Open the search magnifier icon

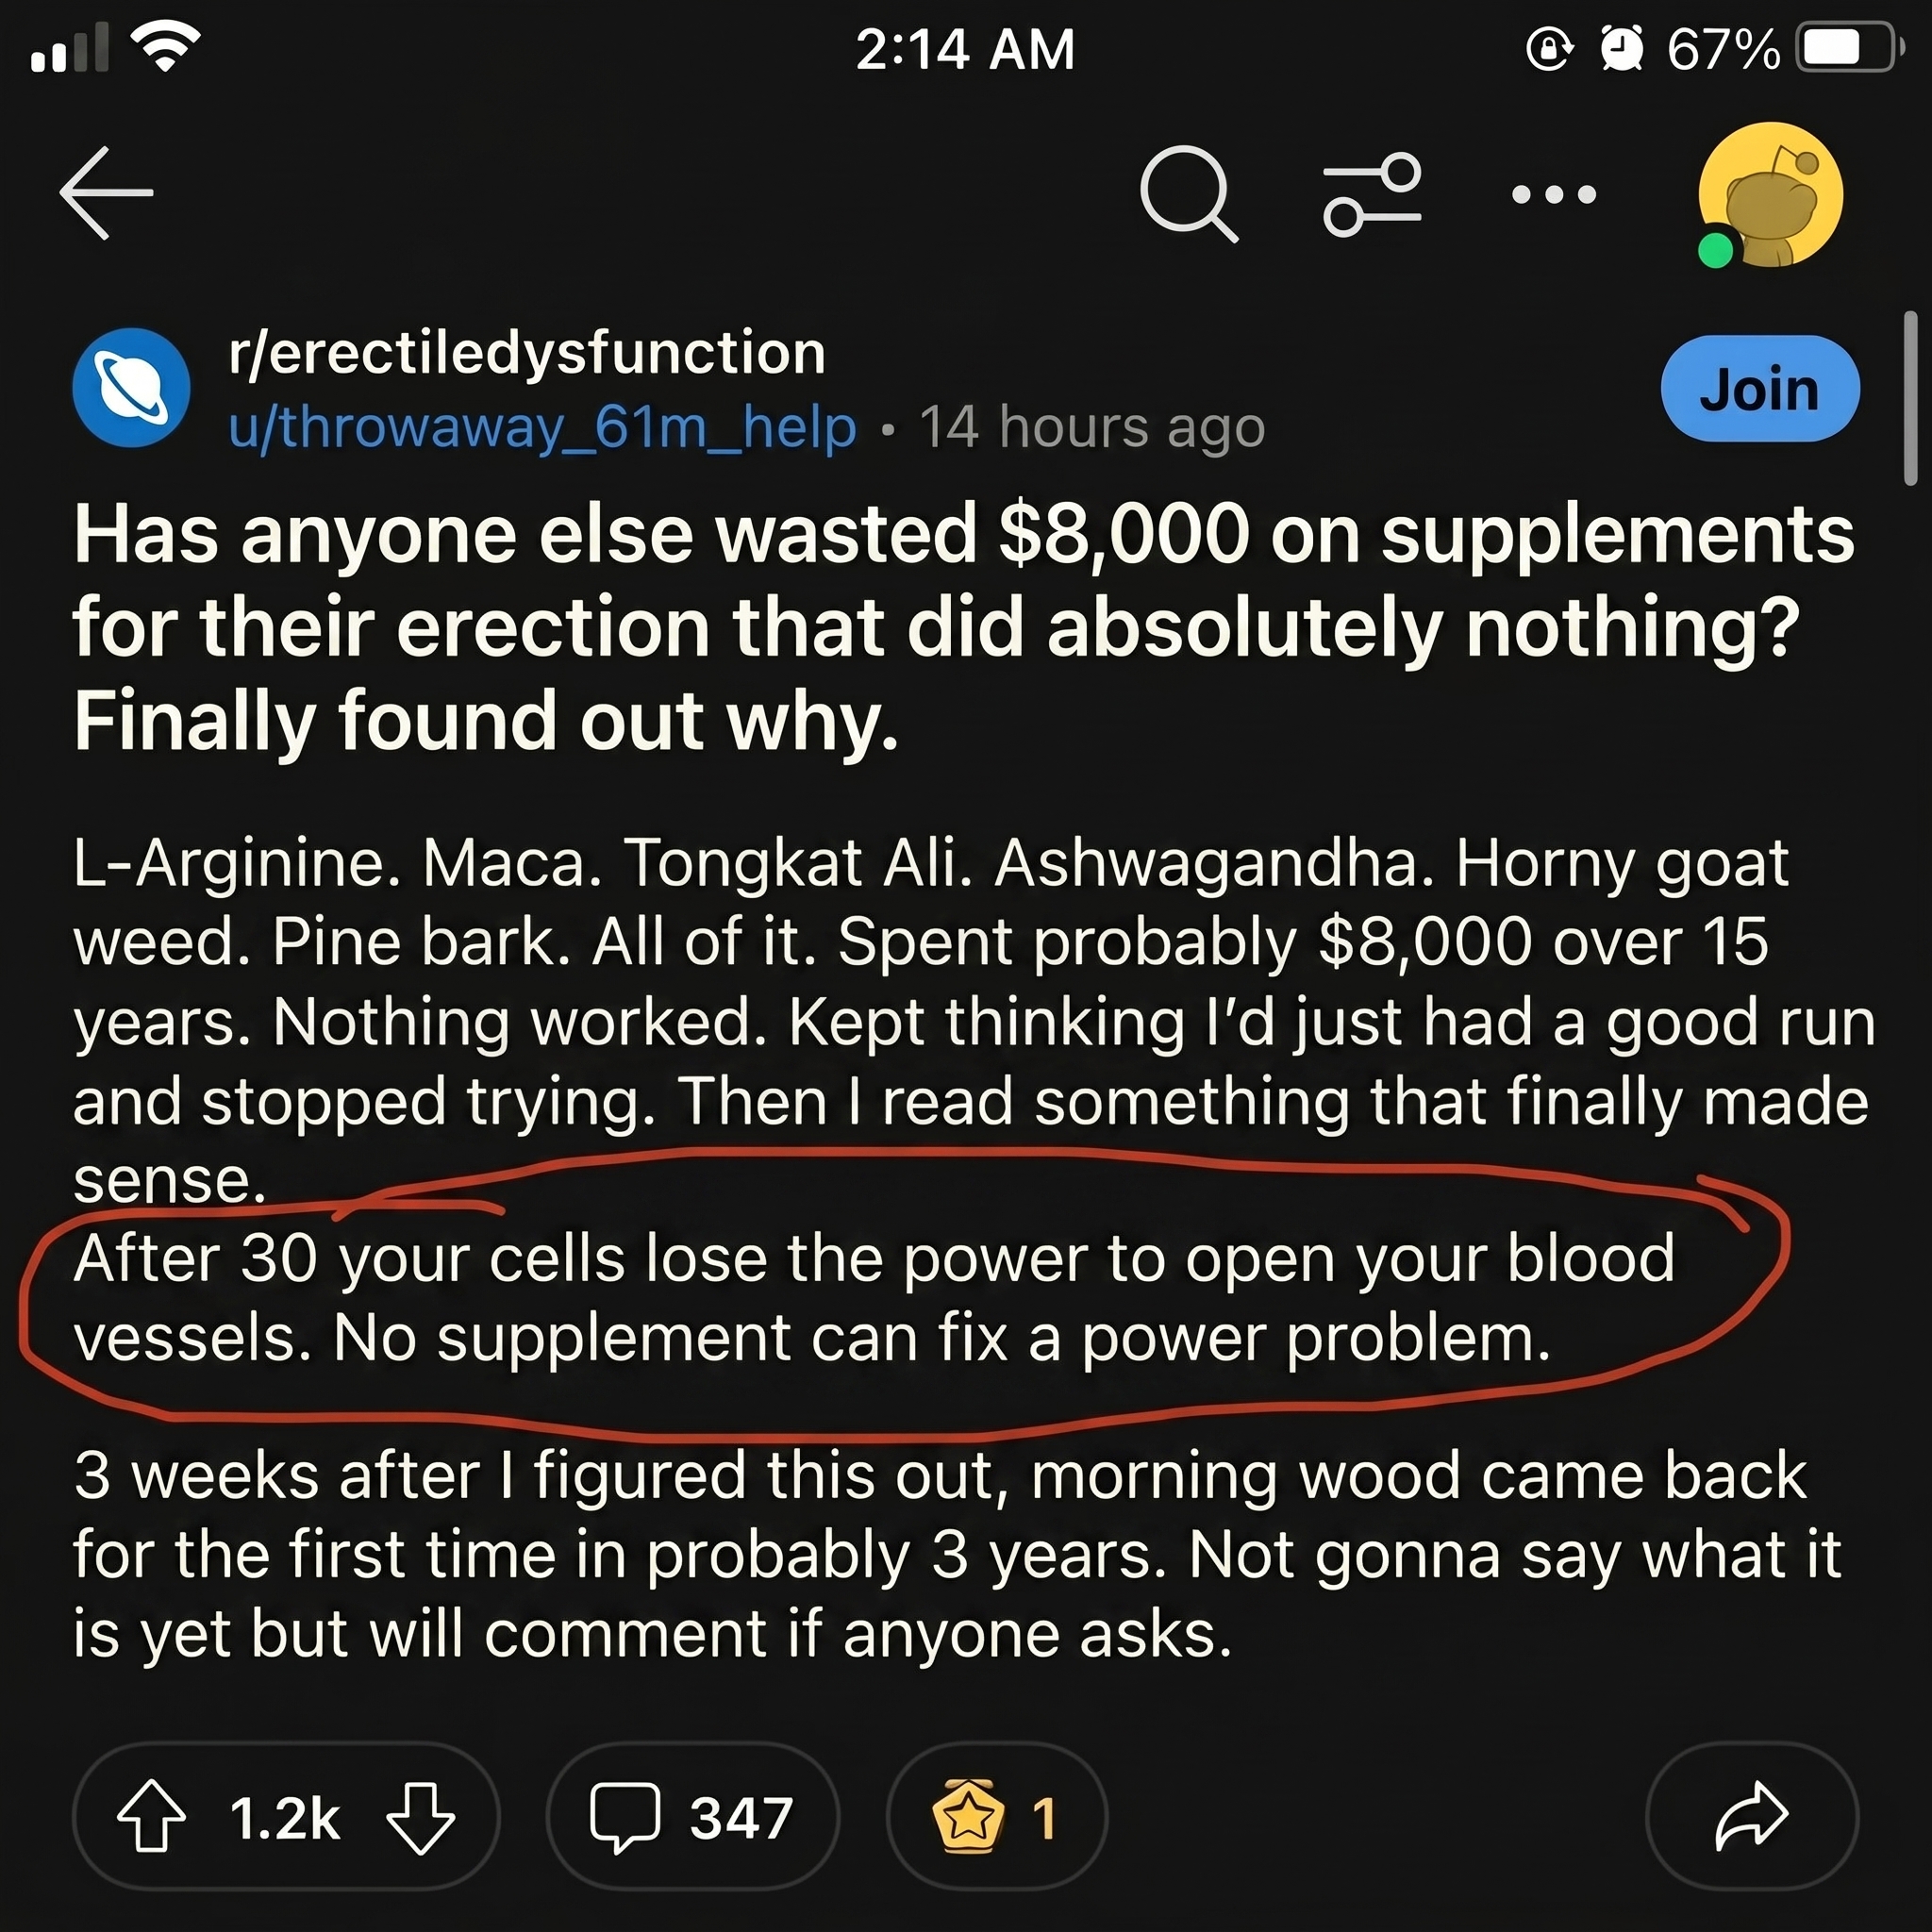pos(1188,194)
